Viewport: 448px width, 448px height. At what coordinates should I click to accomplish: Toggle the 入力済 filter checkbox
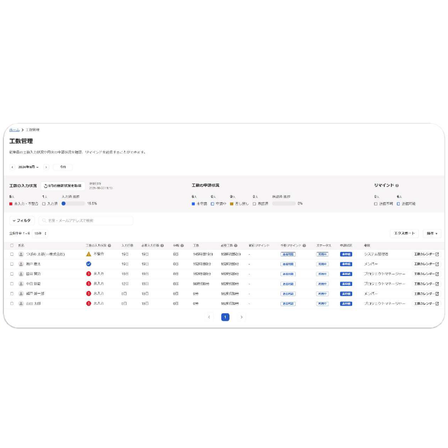44,204
